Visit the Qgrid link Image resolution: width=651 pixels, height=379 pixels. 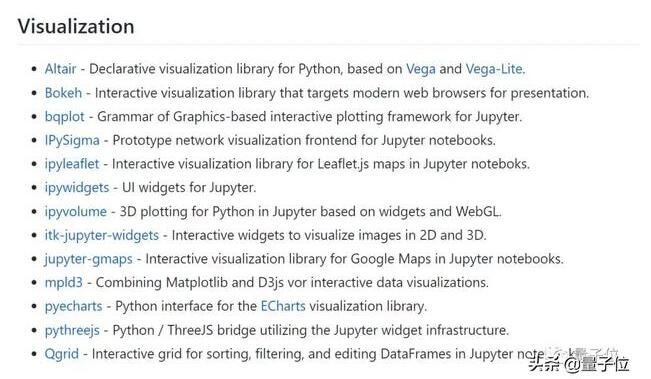tap(61, 354)
